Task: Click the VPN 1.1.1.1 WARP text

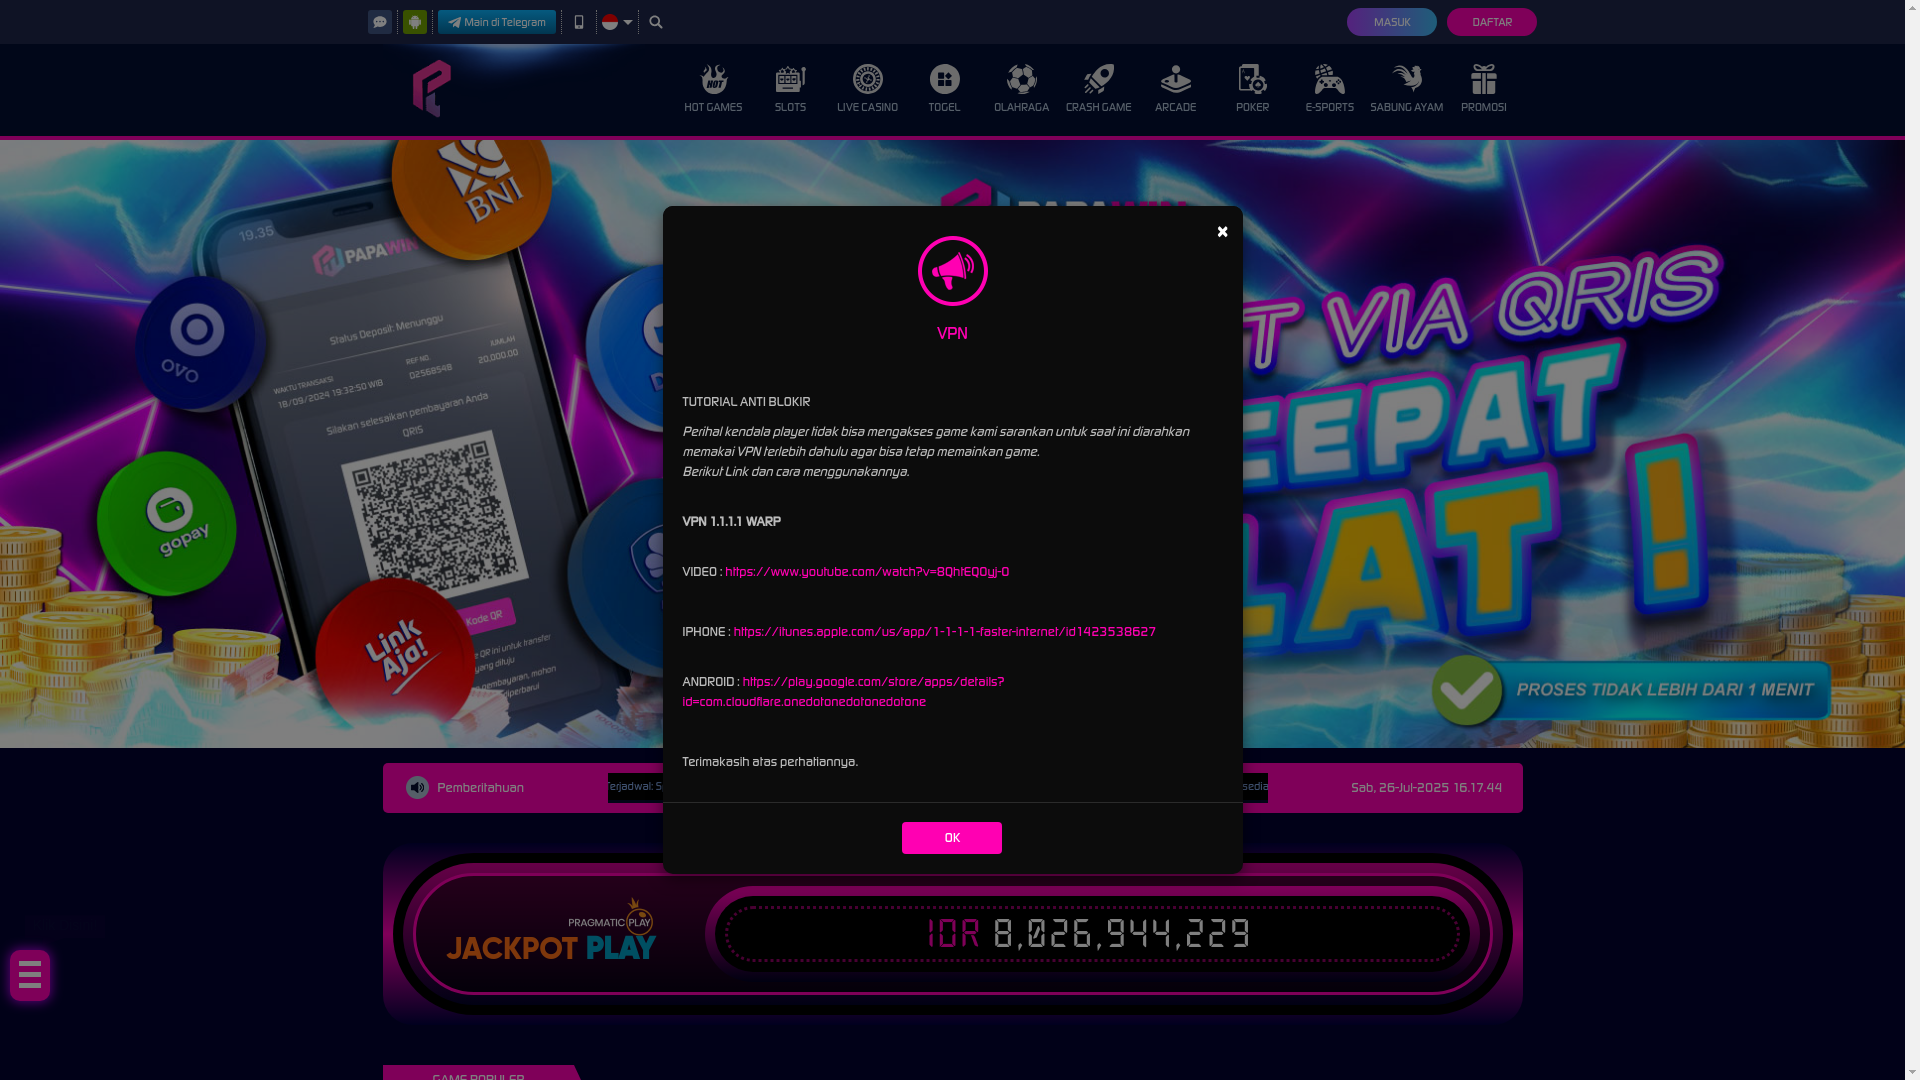Action: tap(731, 522)
